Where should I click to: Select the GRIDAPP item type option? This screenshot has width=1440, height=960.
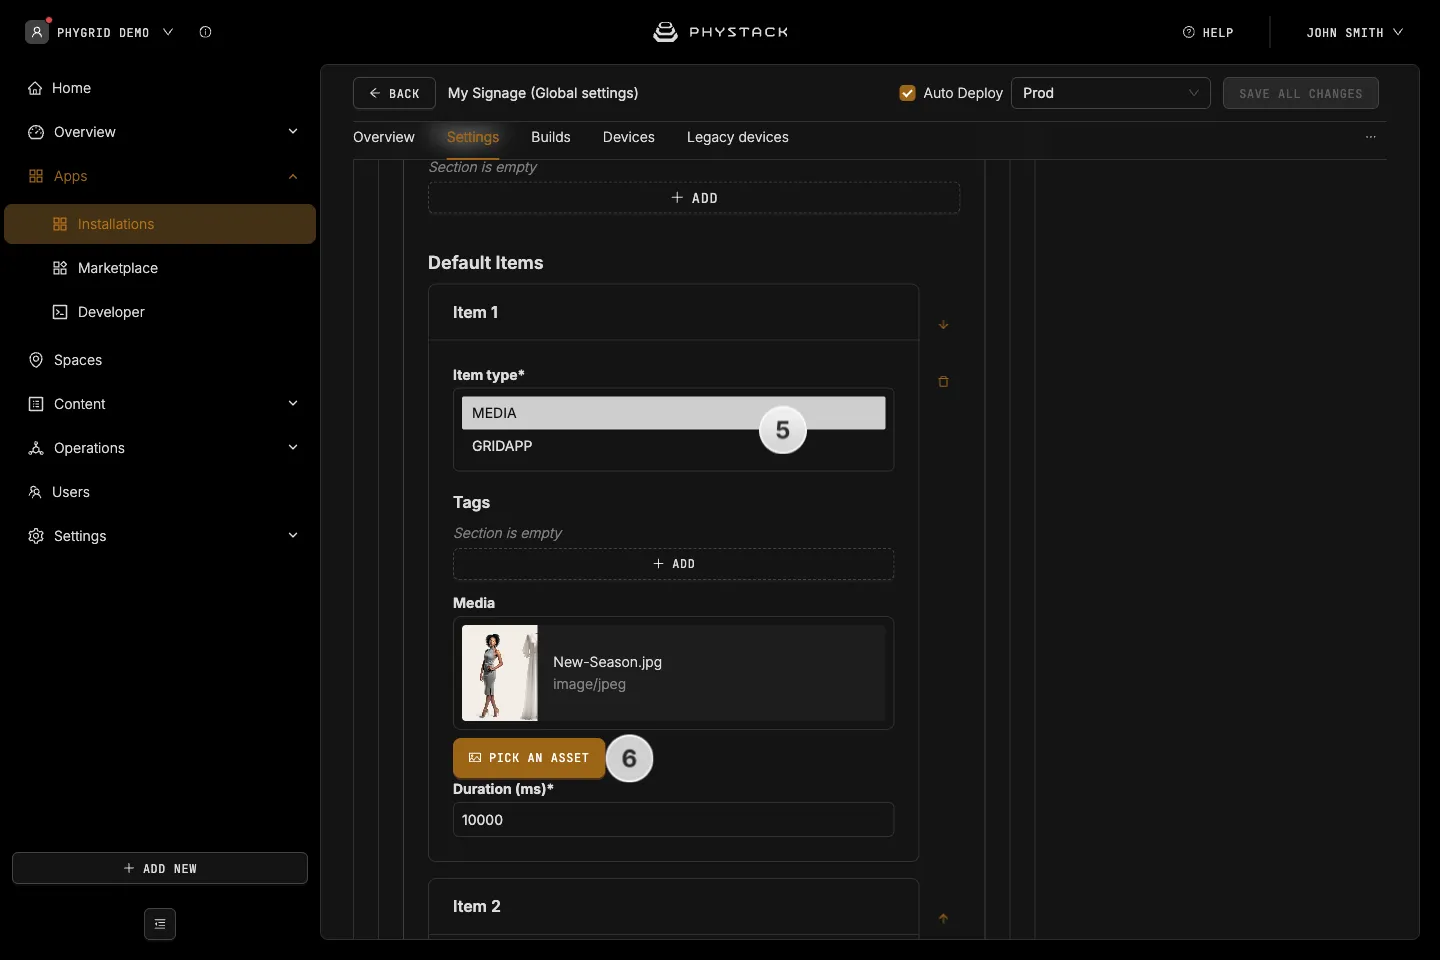[x=674, y=446]
